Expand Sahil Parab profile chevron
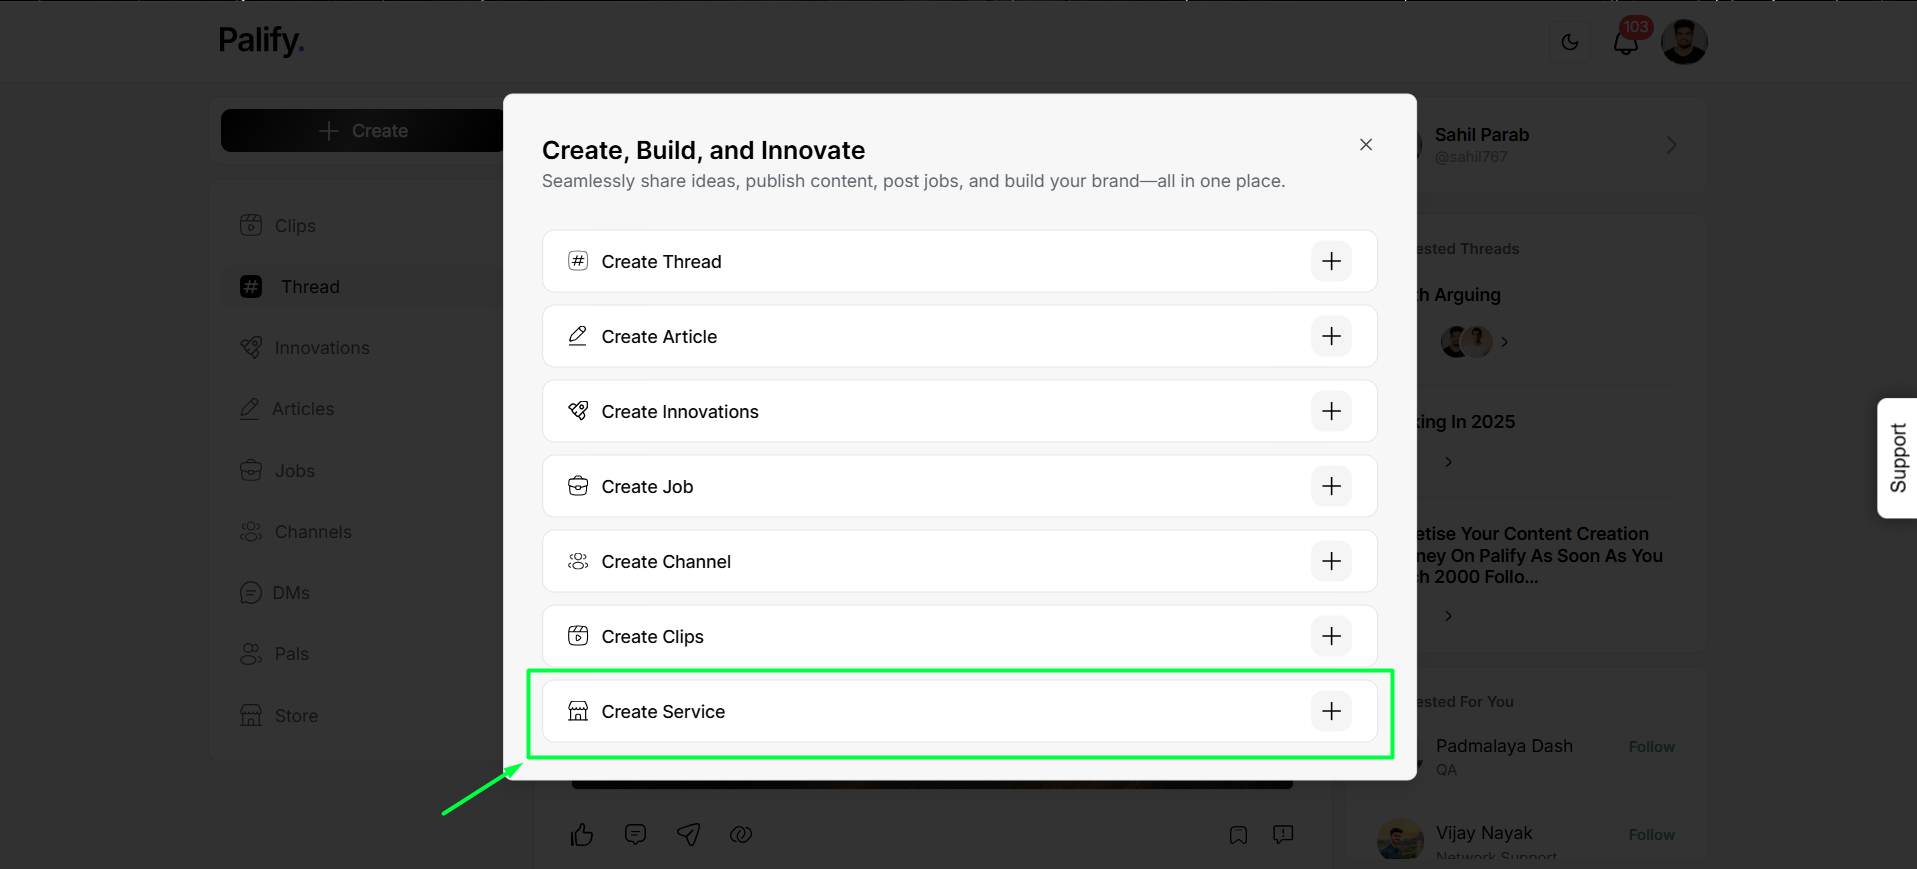Screen dimensions: 1917x869 point(1672,145)
